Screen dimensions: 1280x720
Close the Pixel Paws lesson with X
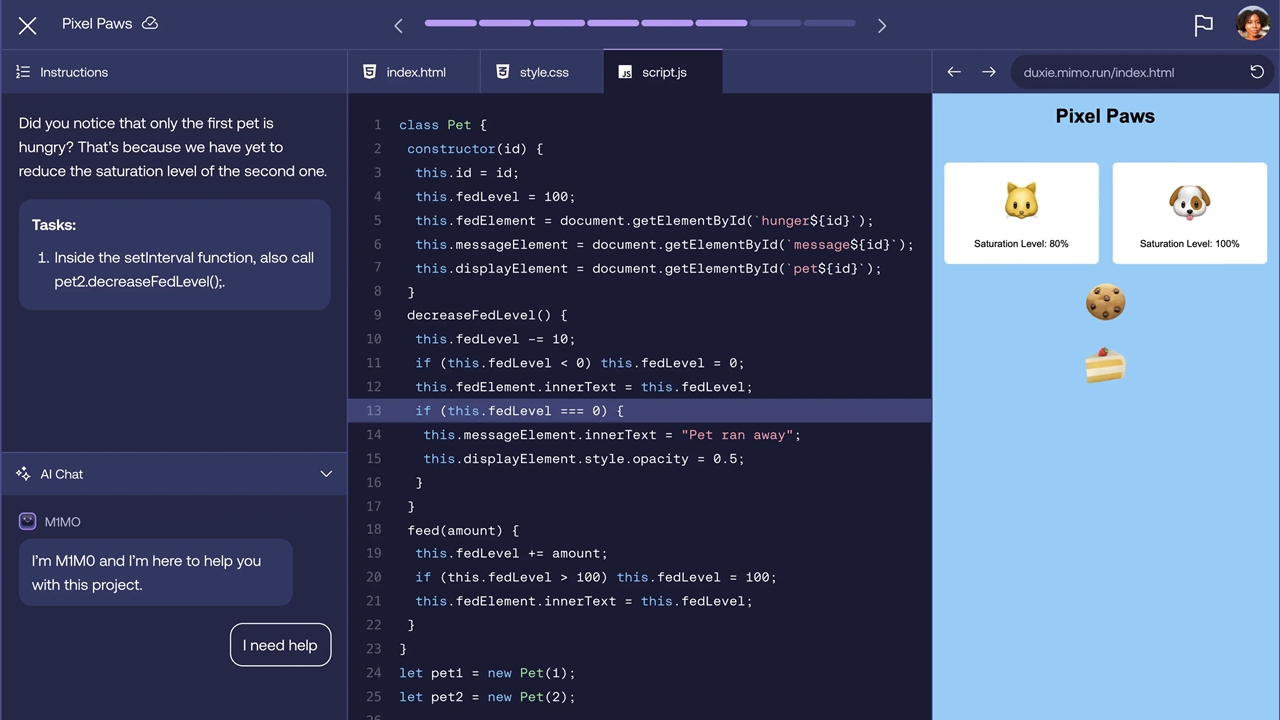click(27, 25)
